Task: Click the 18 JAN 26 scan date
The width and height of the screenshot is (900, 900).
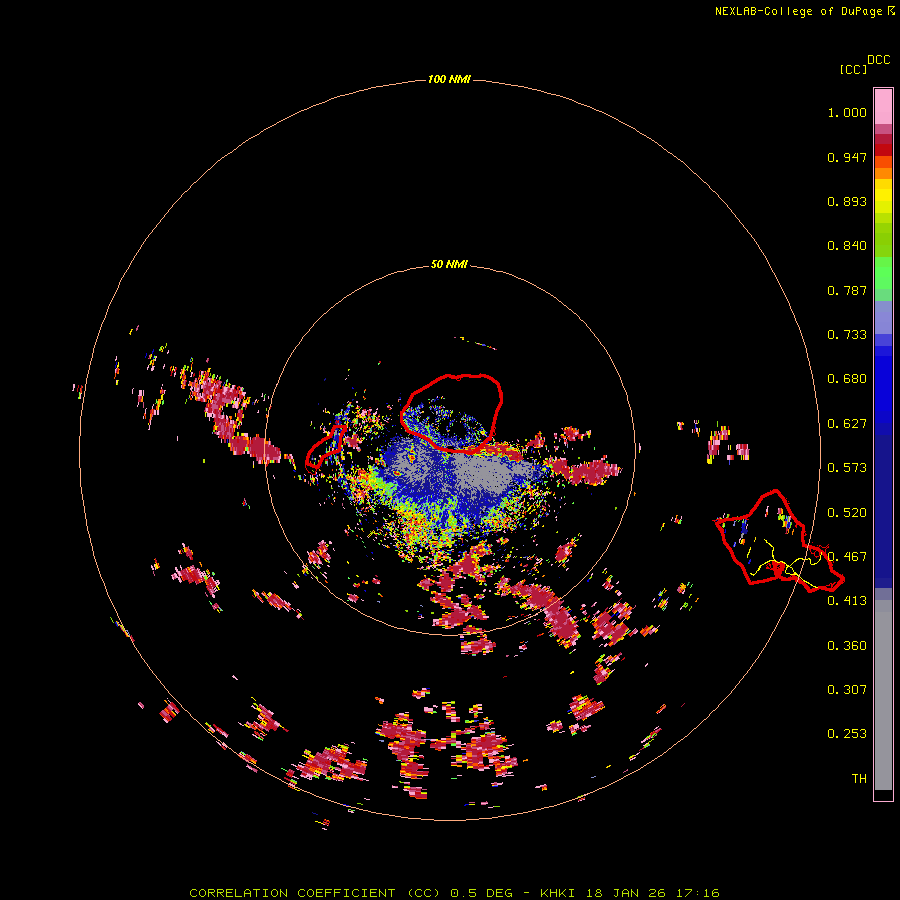Action: coord(628,893)
